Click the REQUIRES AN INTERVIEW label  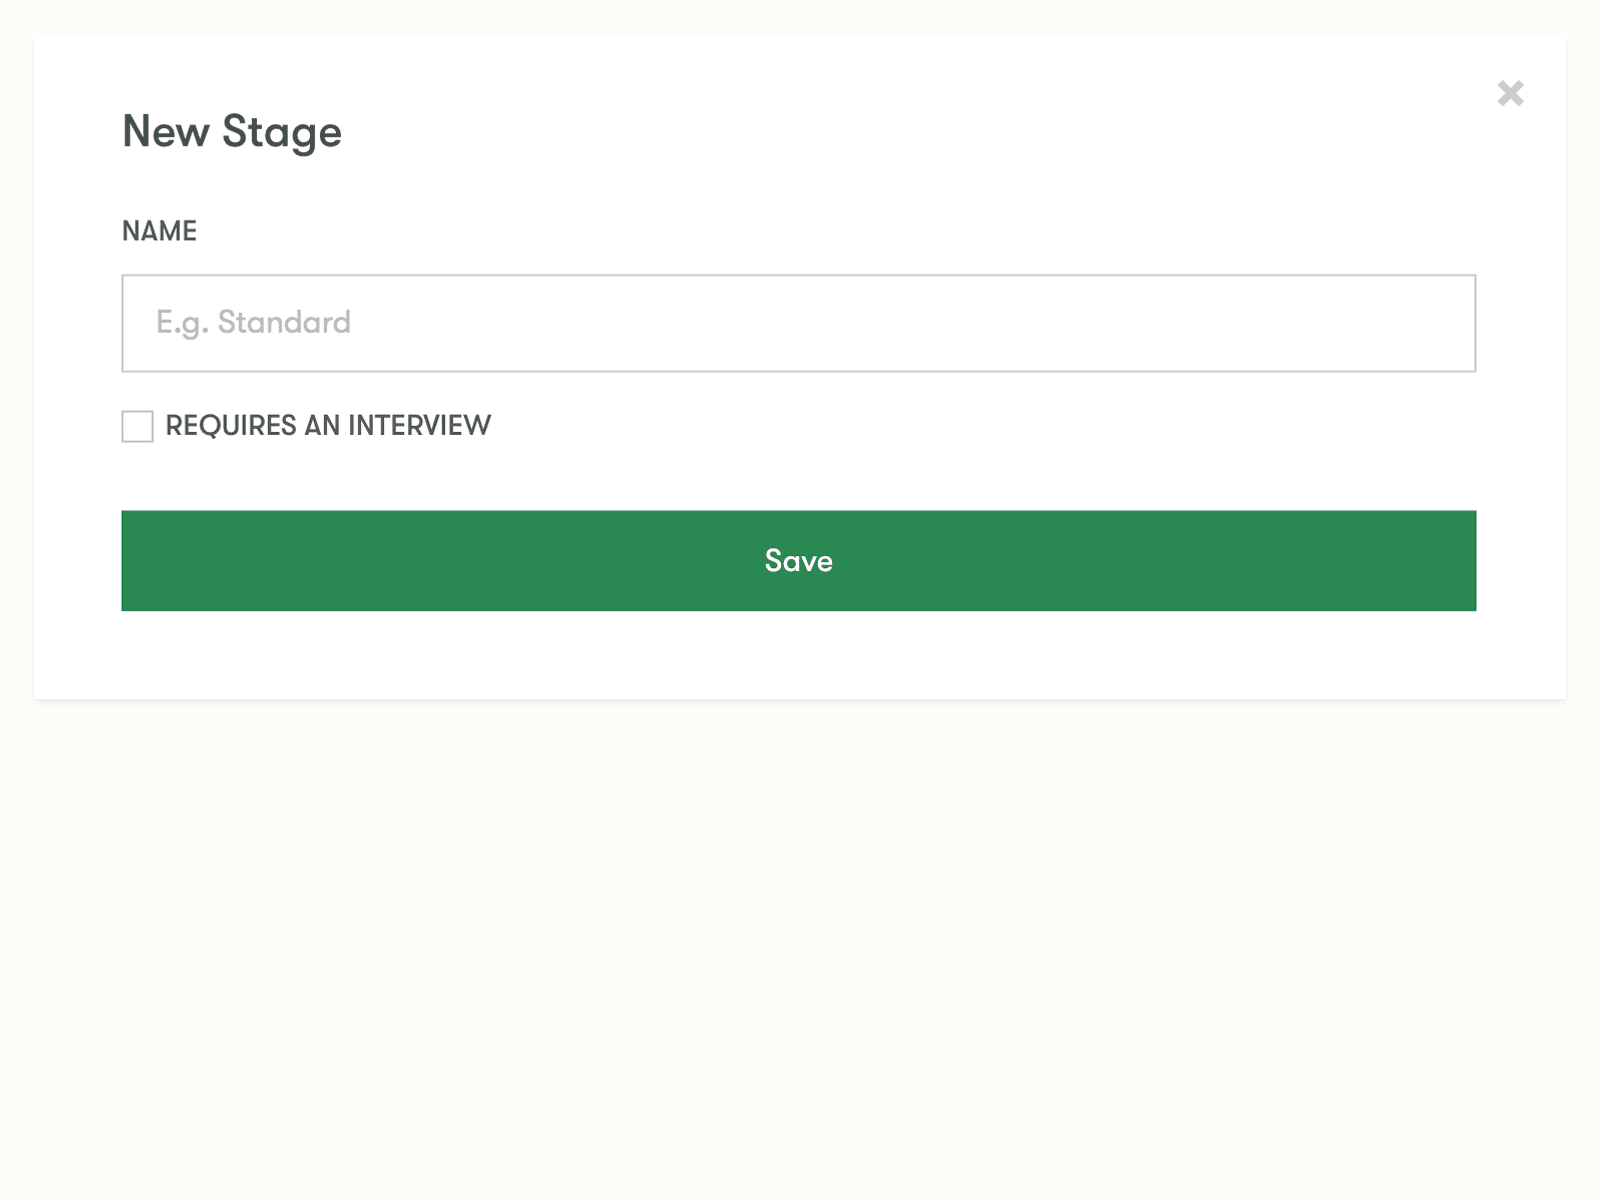[x=328, y=426]
